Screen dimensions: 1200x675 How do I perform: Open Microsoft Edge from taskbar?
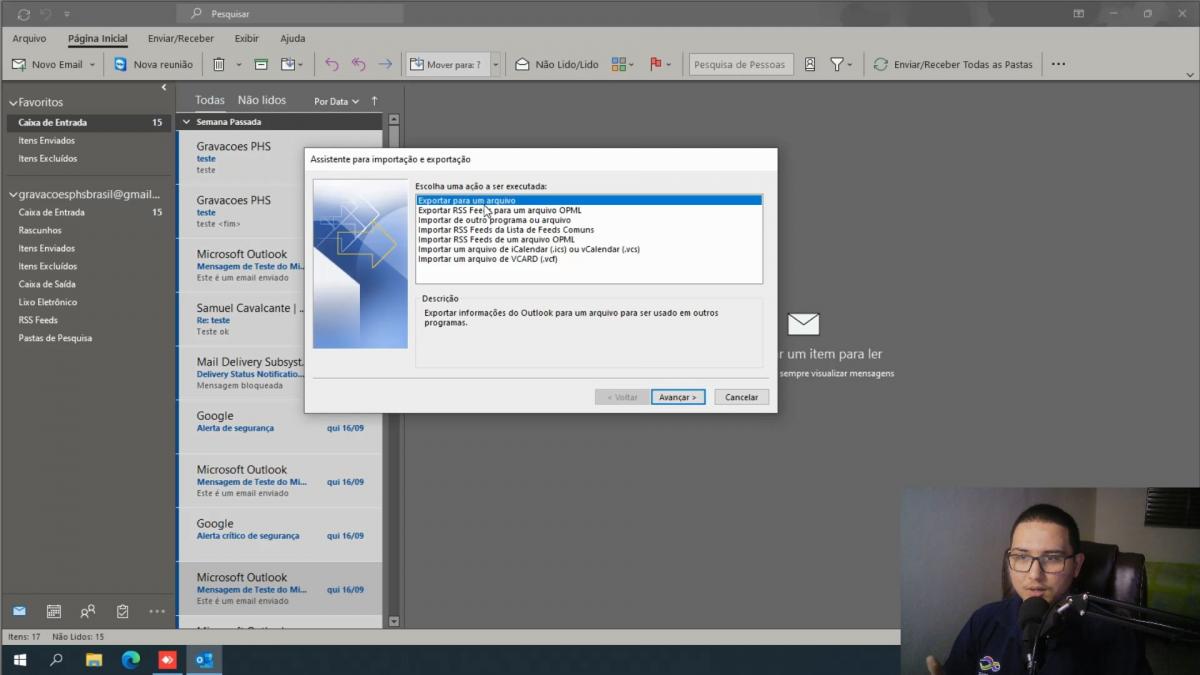coord(130,660)
